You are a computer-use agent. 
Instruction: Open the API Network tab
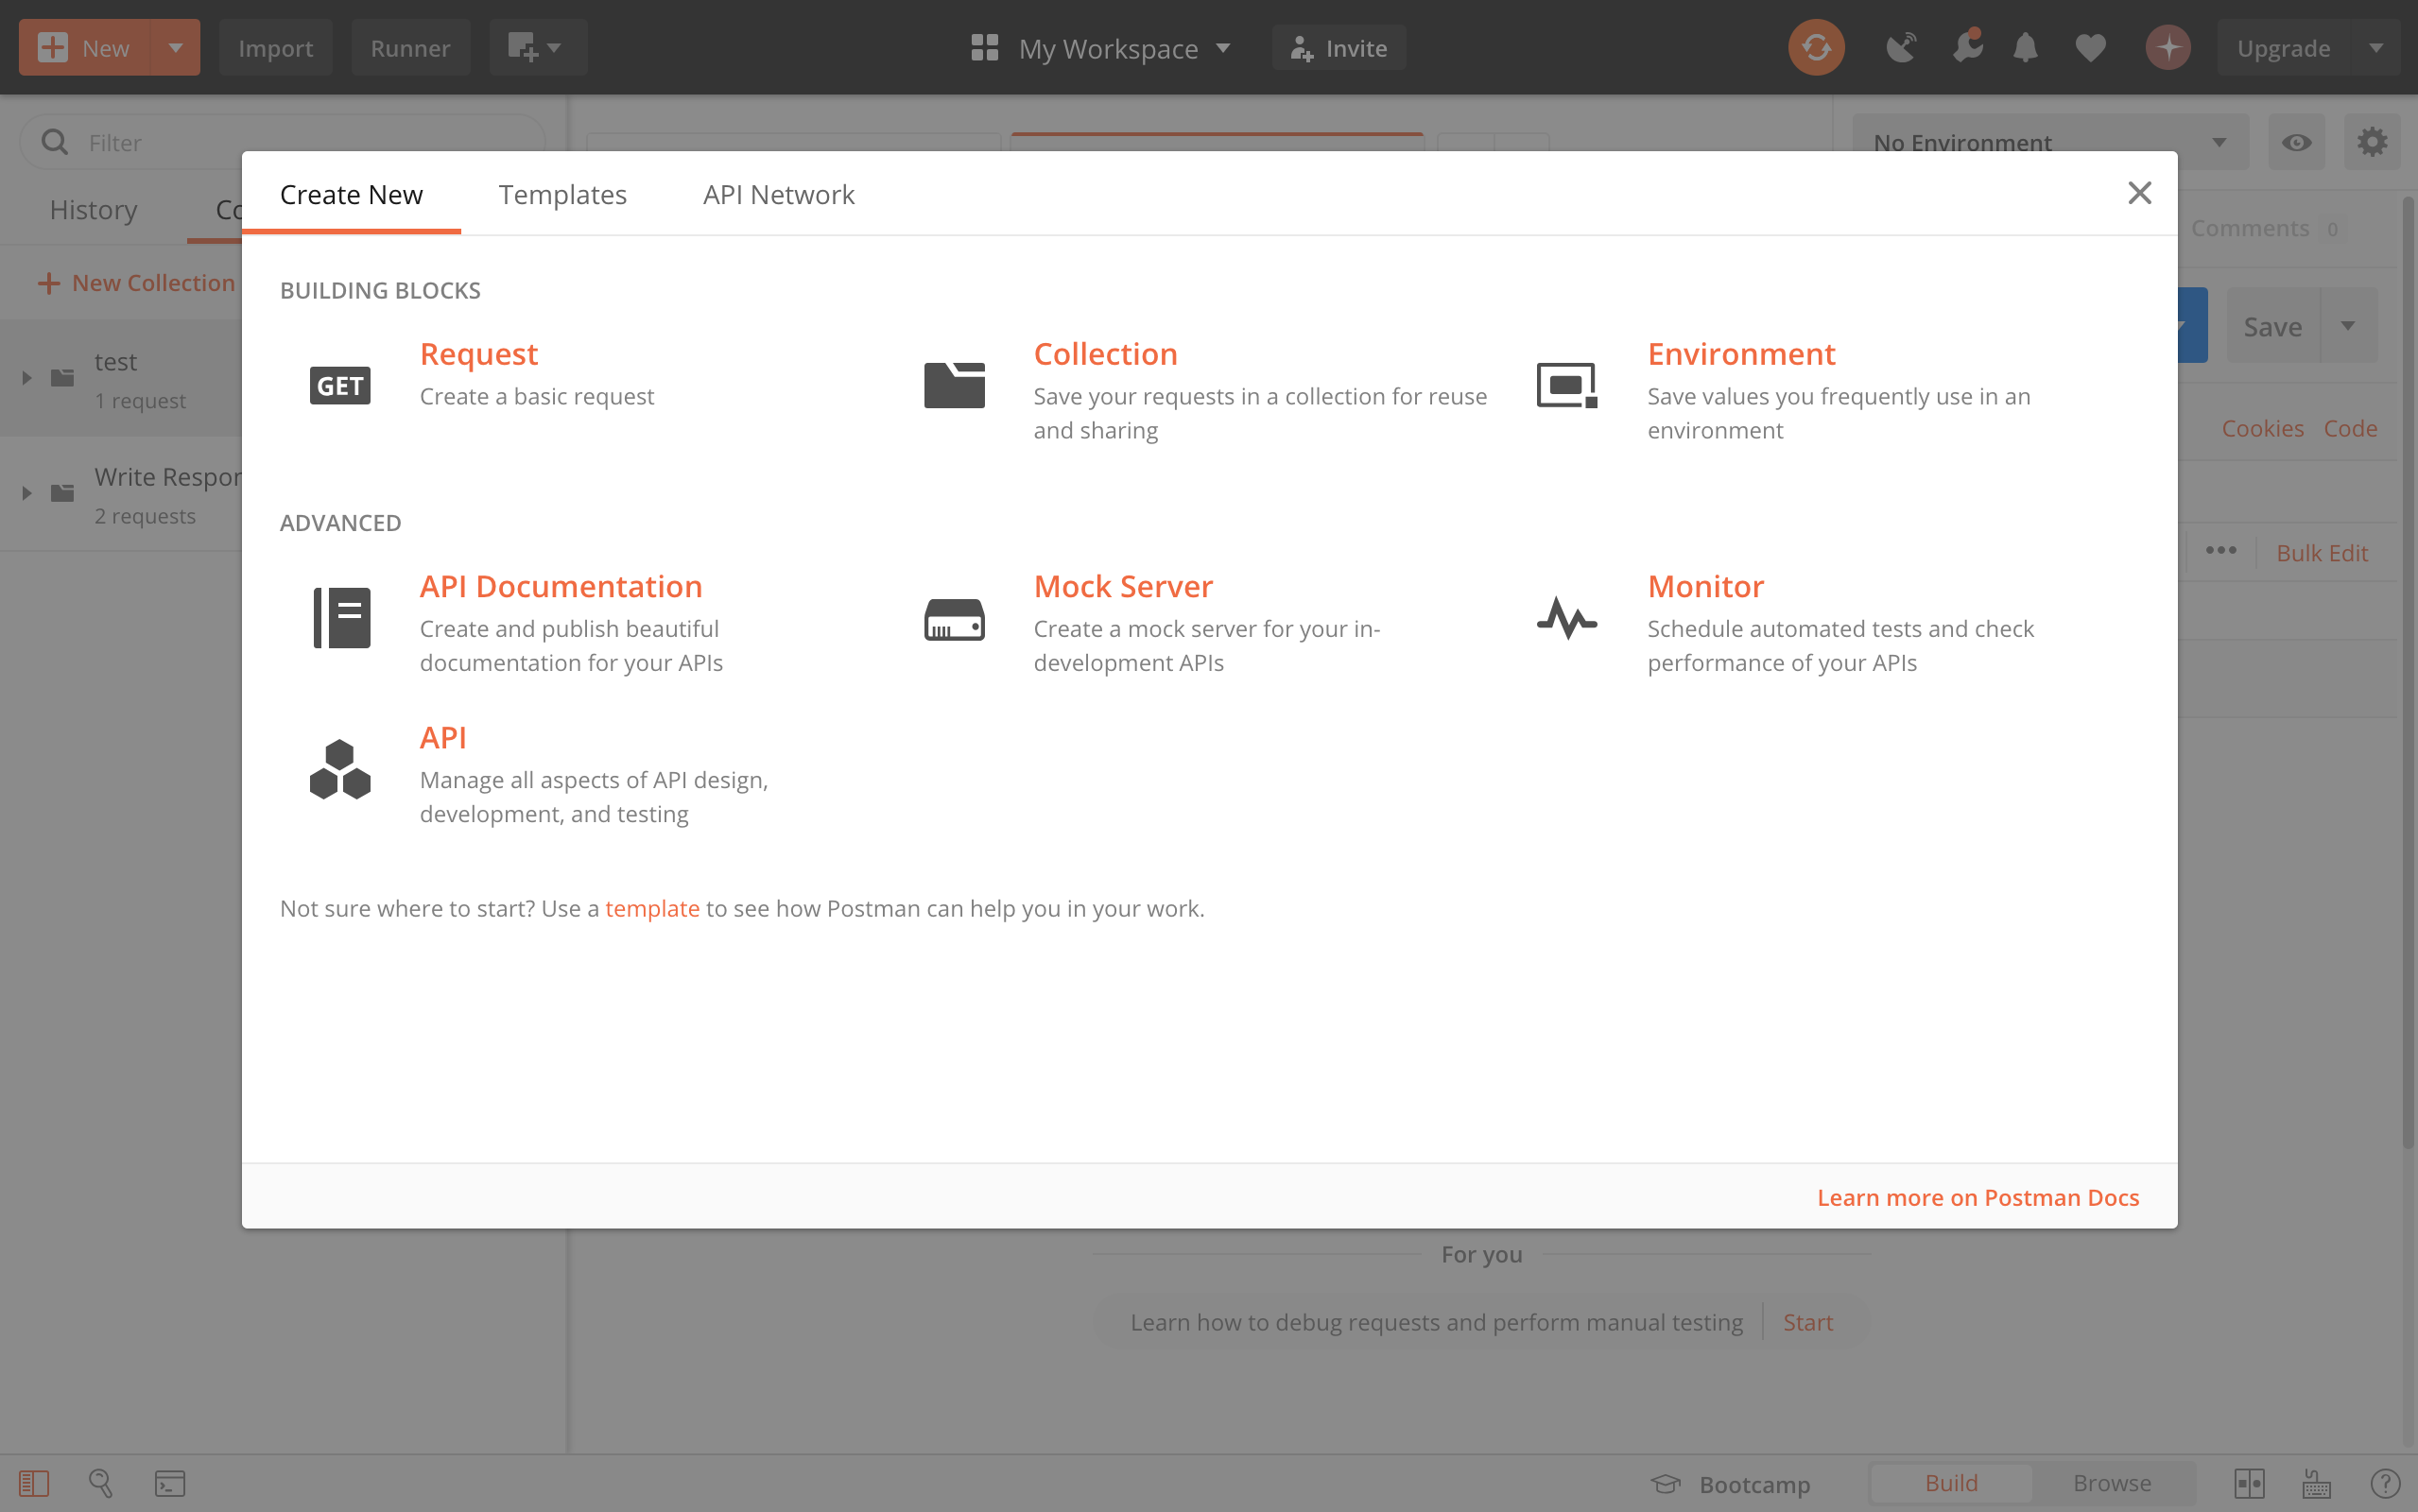point(778,194)
